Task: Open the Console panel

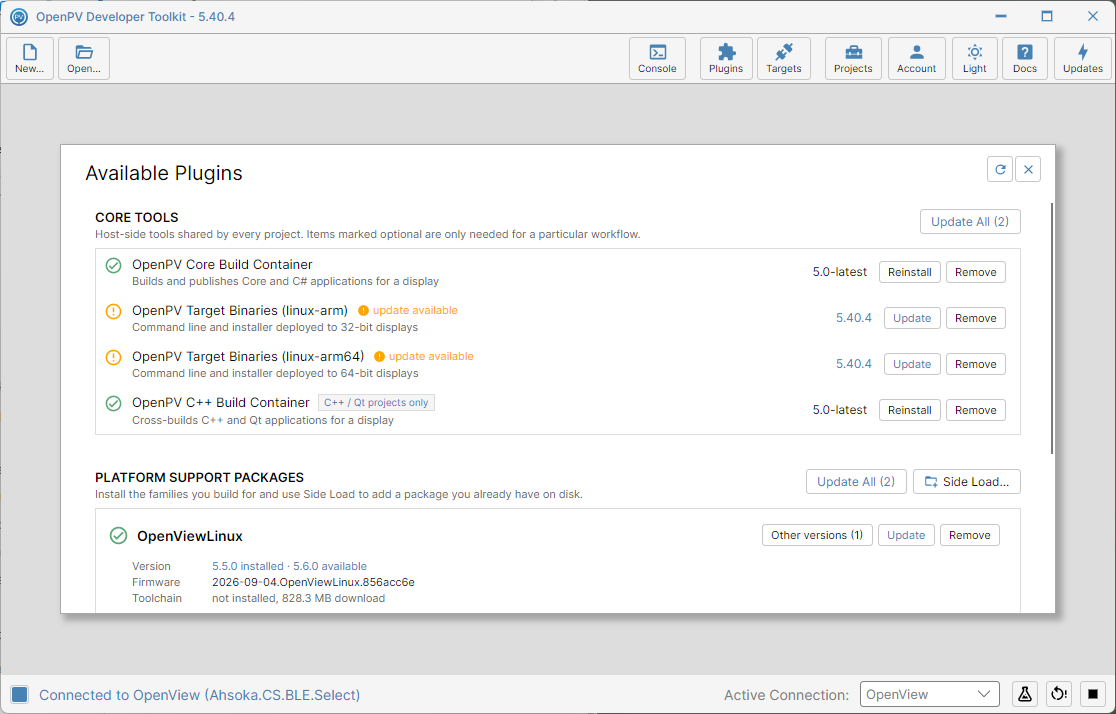Action: (657, 58)
